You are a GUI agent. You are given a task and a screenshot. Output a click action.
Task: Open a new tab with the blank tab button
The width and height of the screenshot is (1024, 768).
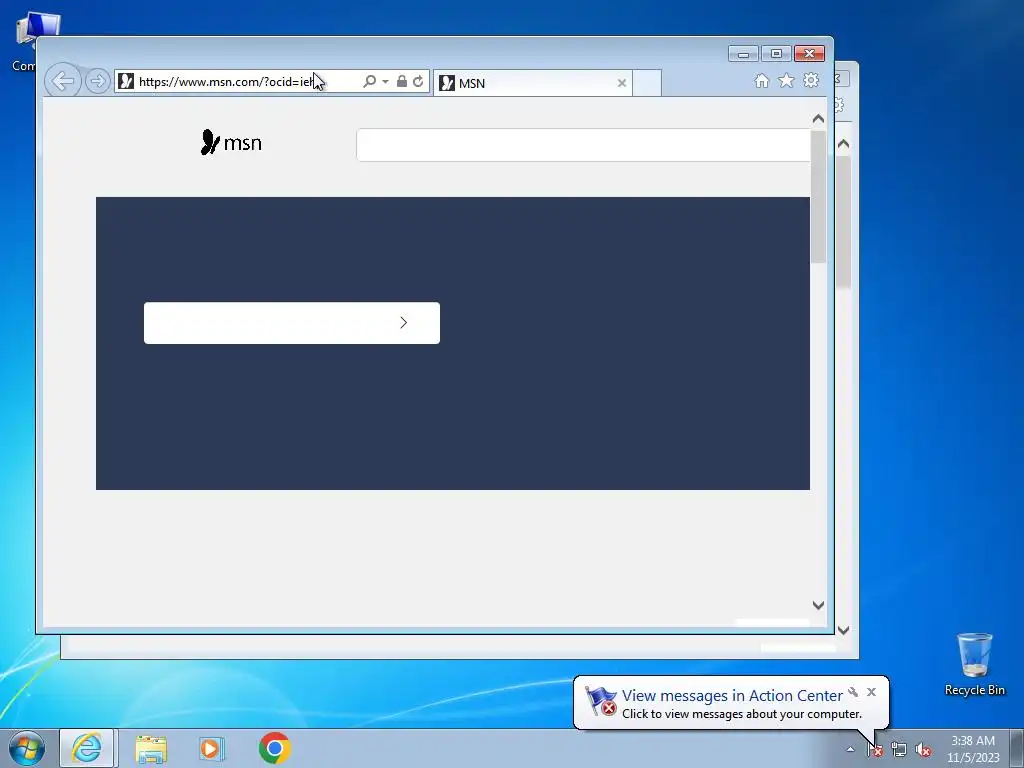pyautogui.click(x=647, y=83)
